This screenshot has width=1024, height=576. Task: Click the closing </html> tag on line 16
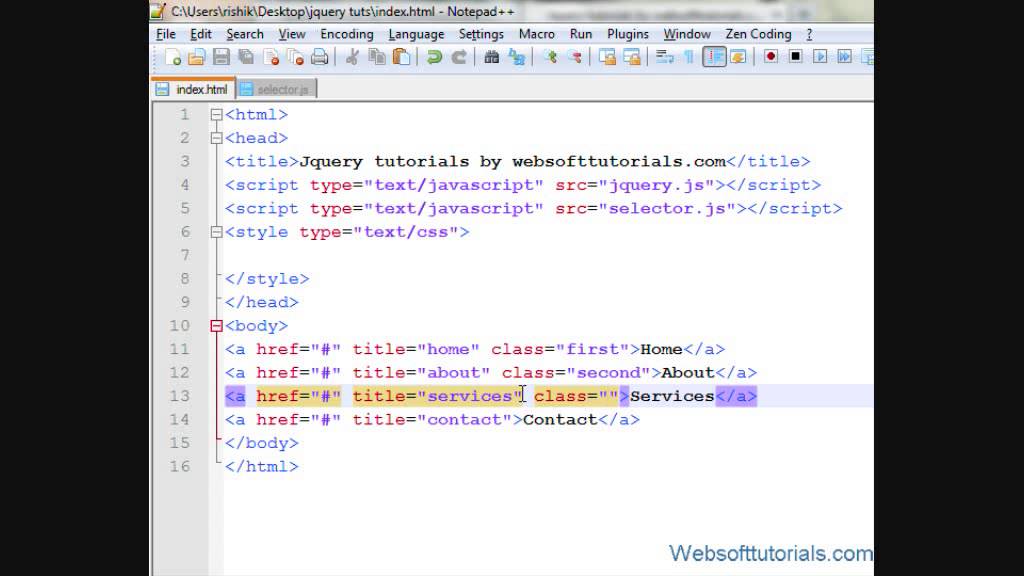click(261, 466)
